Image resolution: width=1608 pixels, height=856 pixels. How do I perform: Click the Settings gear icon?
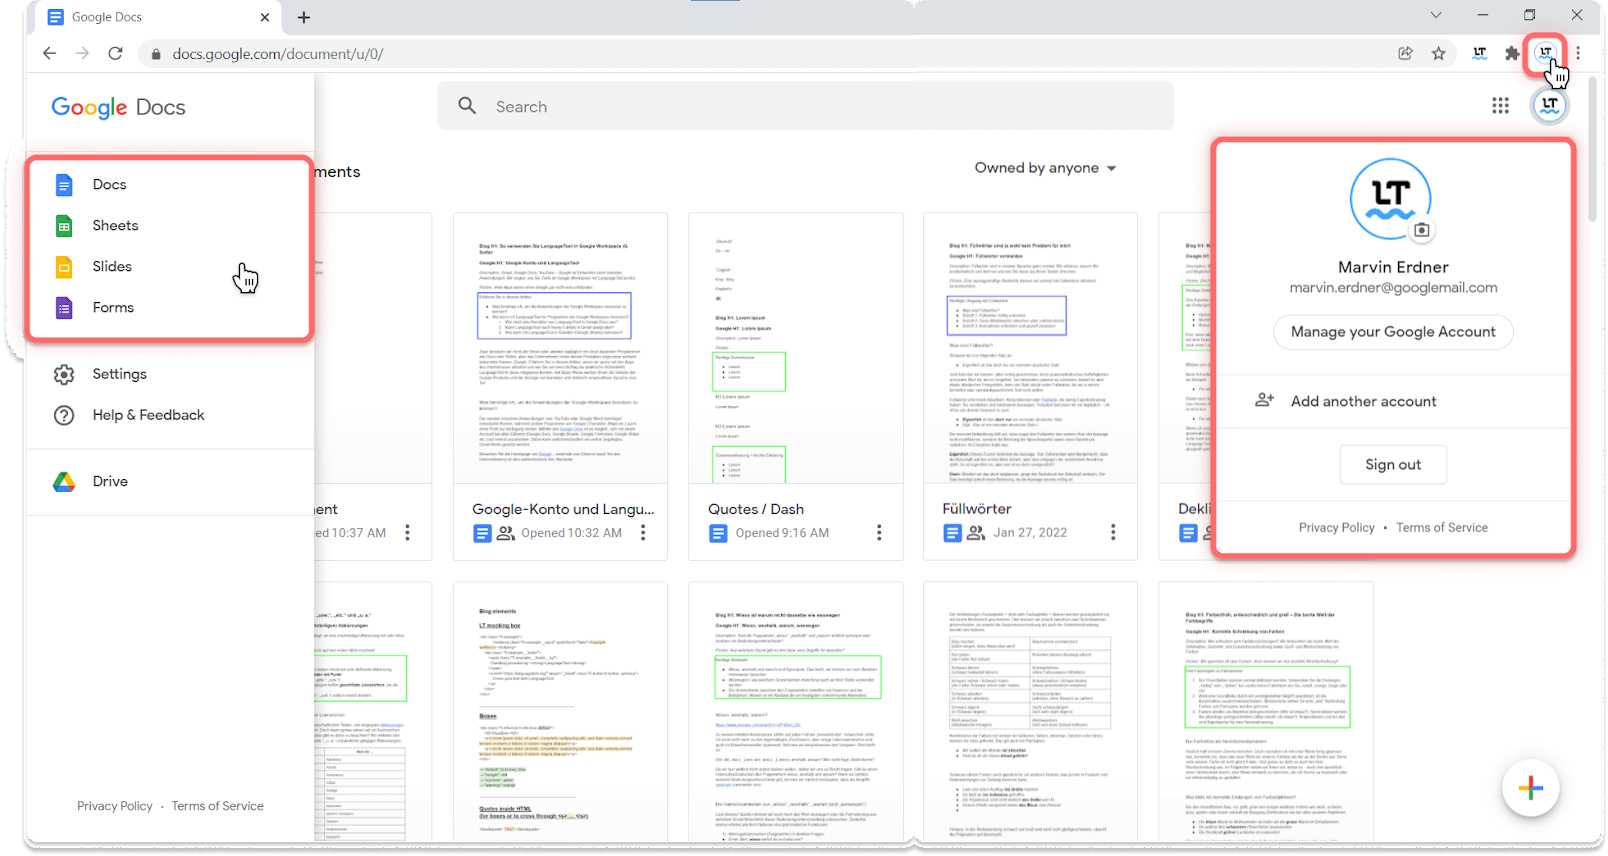[x=64, y=374]
